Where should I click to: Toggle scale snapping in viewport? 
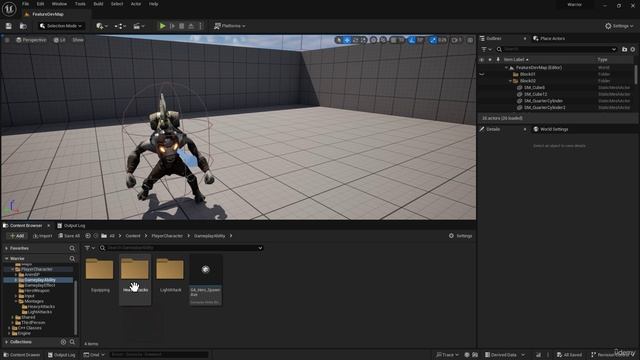pyautogui.click(x=433, y=40)
